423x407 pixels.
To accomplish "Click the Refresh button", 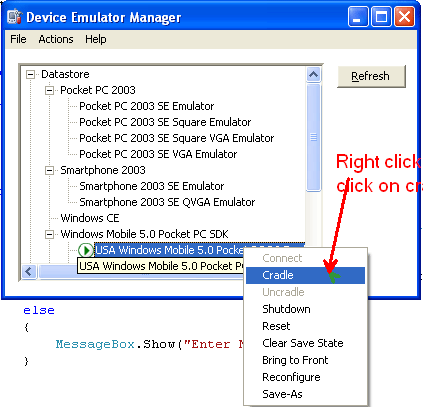I will 371,76.
